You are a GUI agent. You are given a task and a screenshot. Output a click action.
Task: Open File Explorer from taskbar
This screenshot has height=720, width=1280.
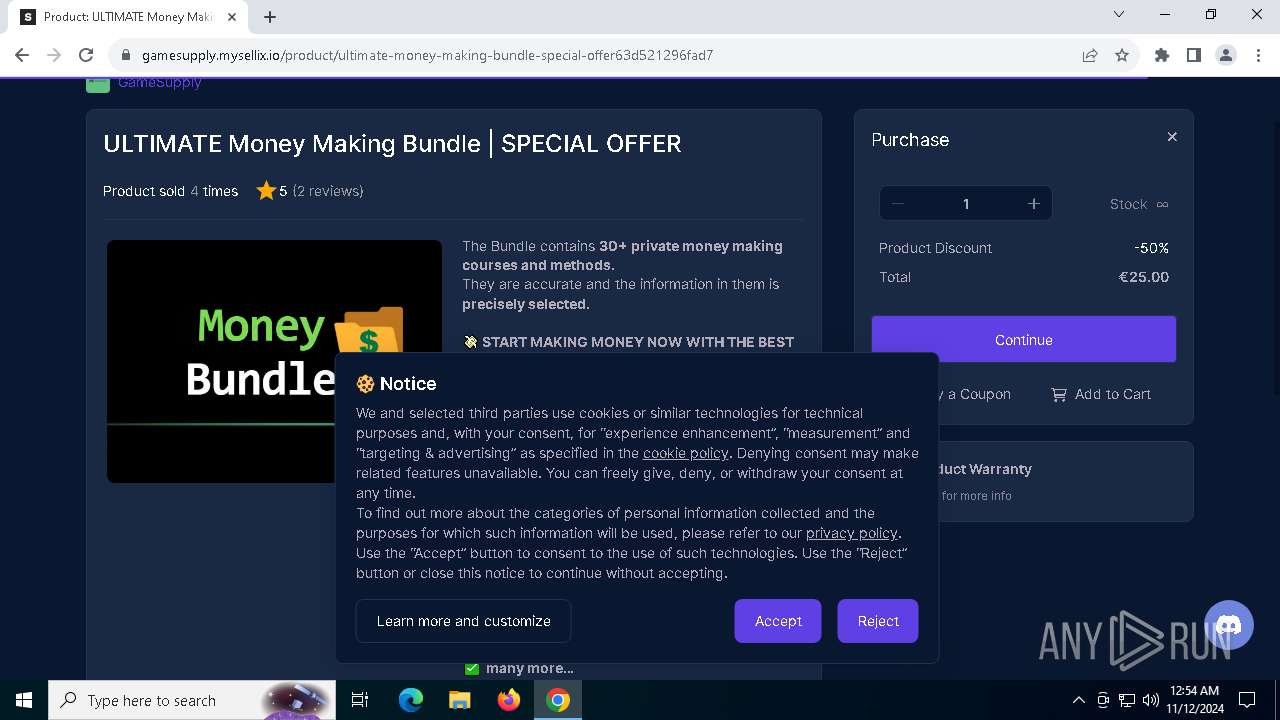tap(459, 700)
